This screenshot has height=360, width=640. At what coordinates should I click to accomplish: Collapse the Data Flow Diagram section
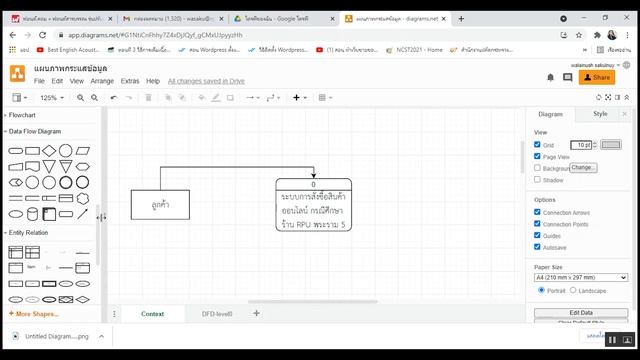click(x=34, y=131)
